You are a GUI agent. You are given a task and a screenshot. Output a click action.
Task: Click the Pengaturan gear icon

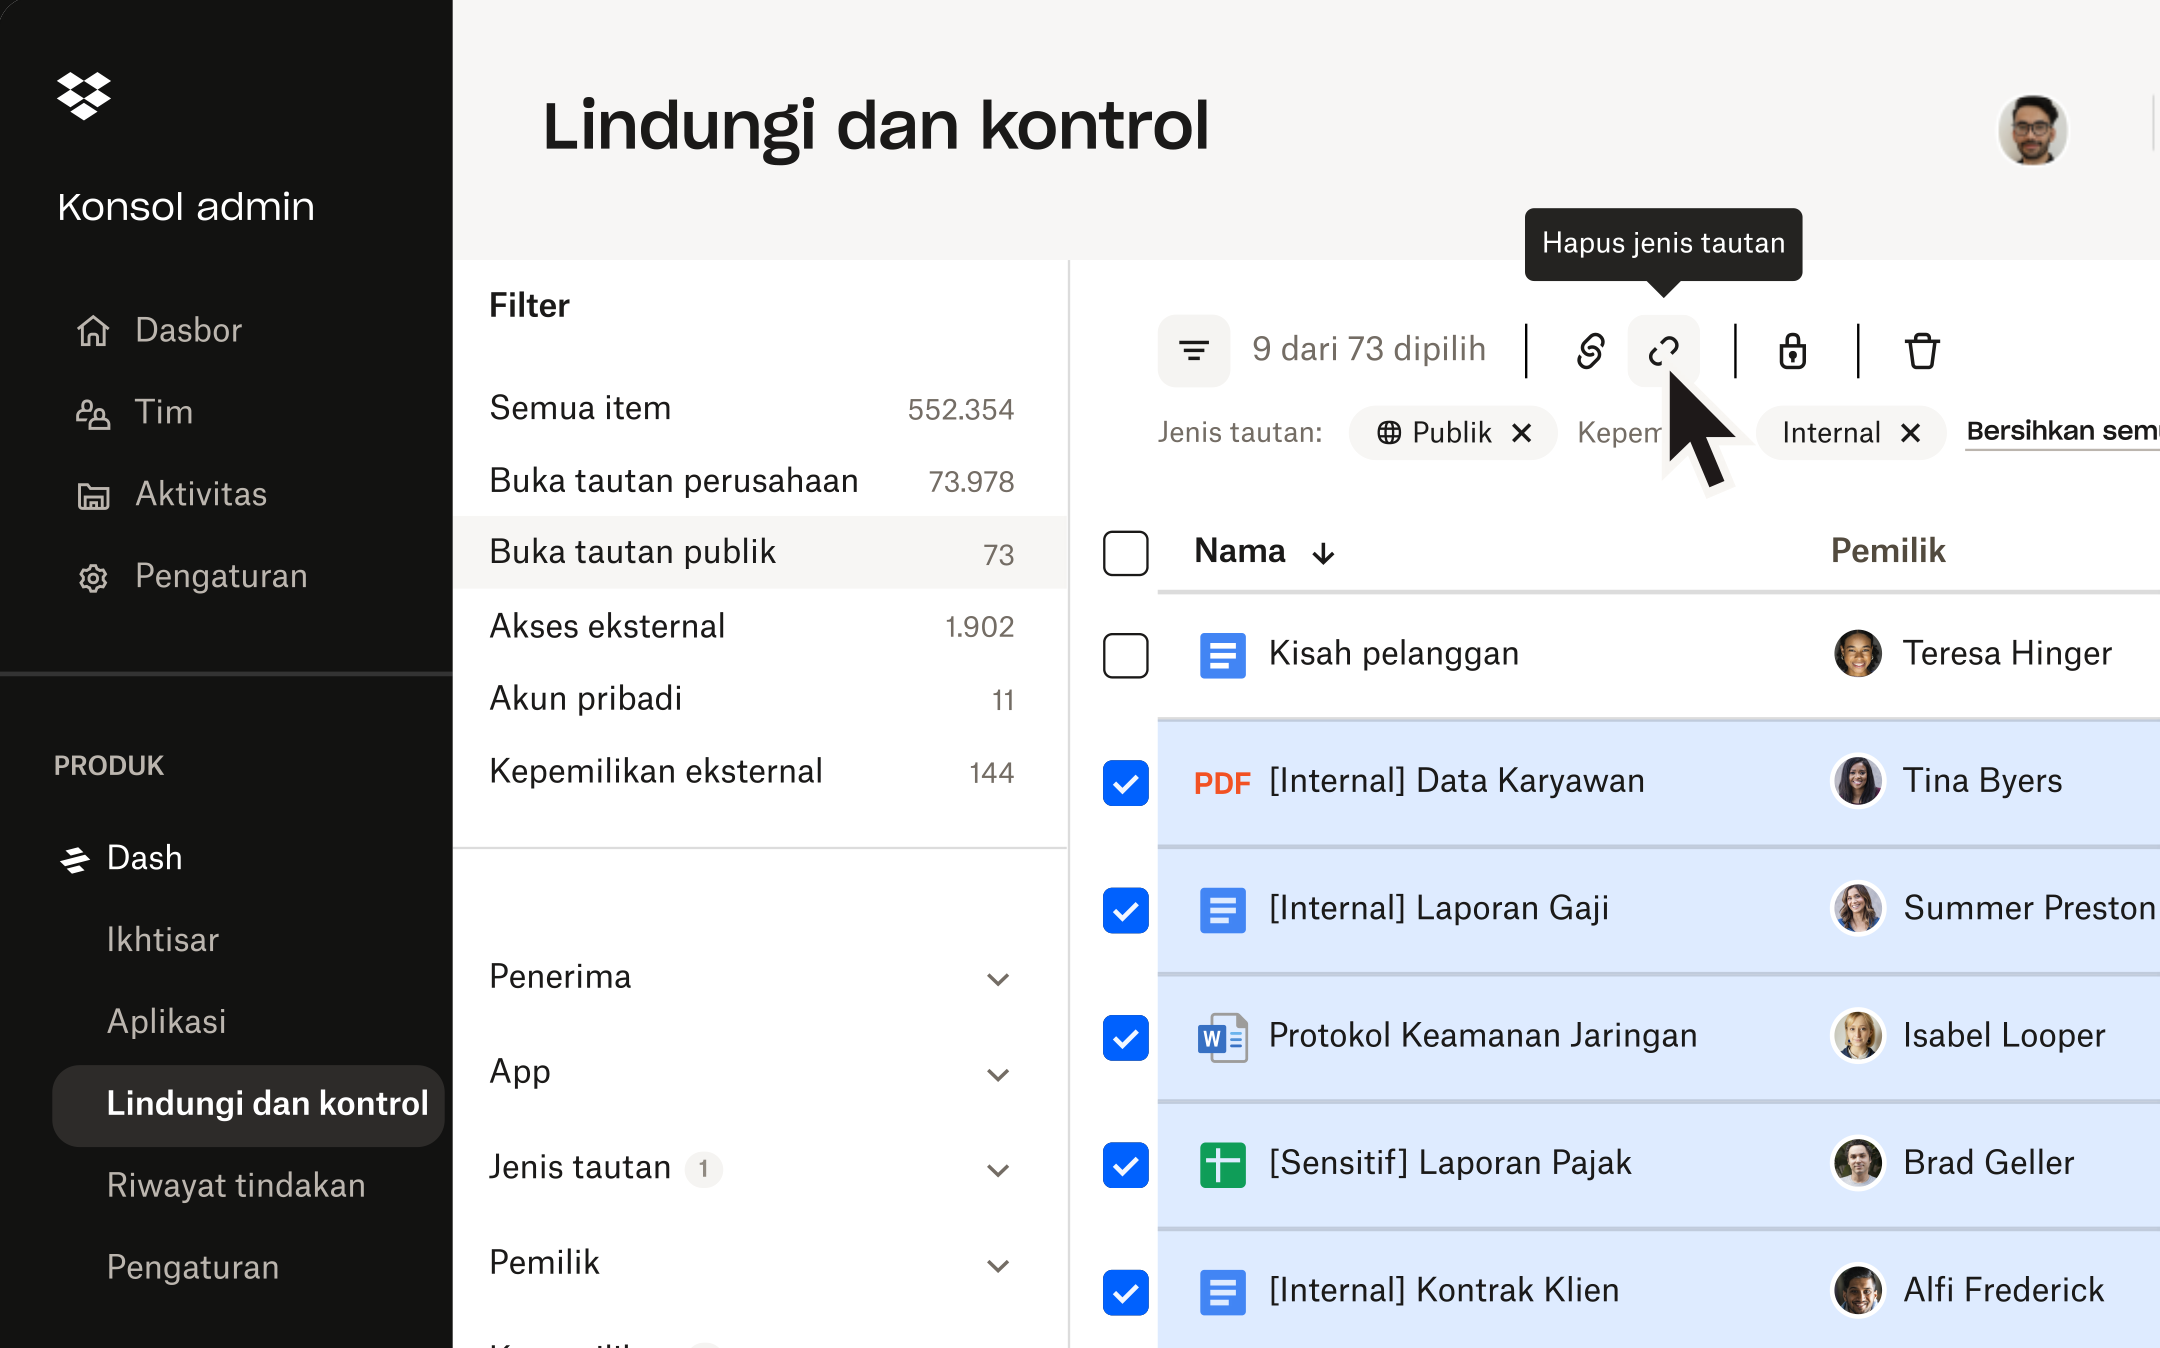point(93,577)
